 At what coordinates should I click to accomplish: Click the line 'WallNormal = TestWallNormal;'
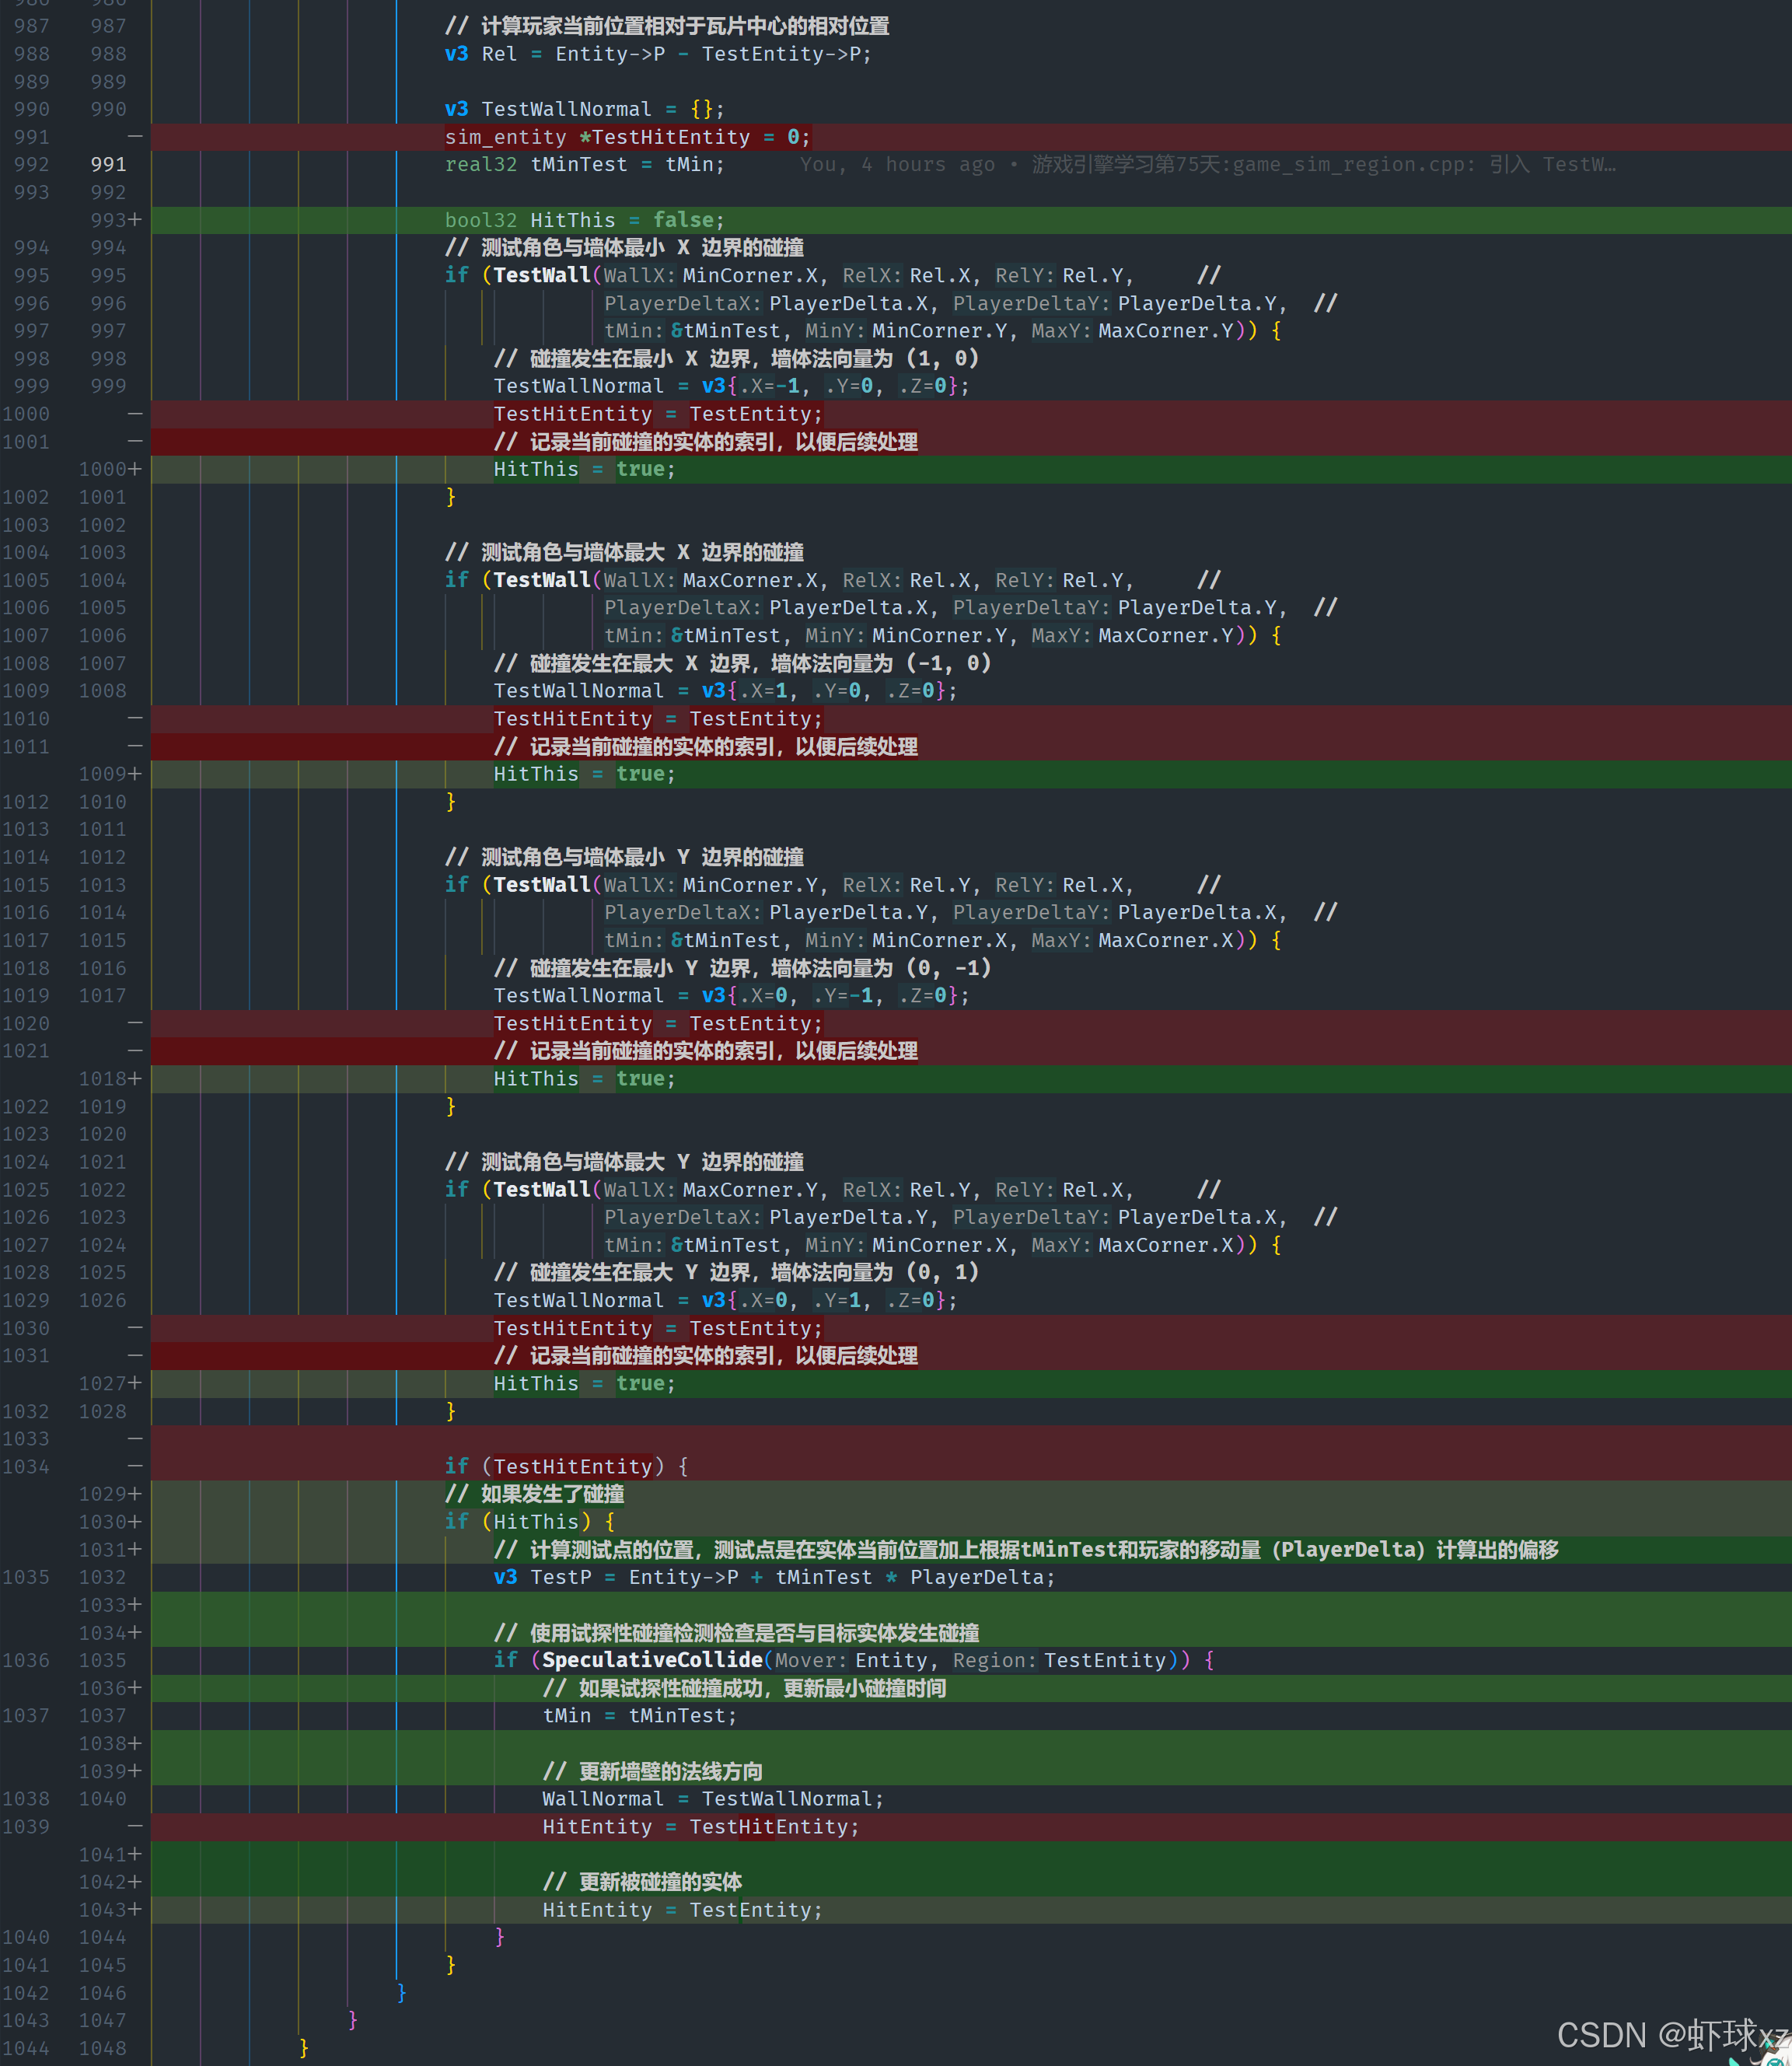click(x=713, y=1799)
